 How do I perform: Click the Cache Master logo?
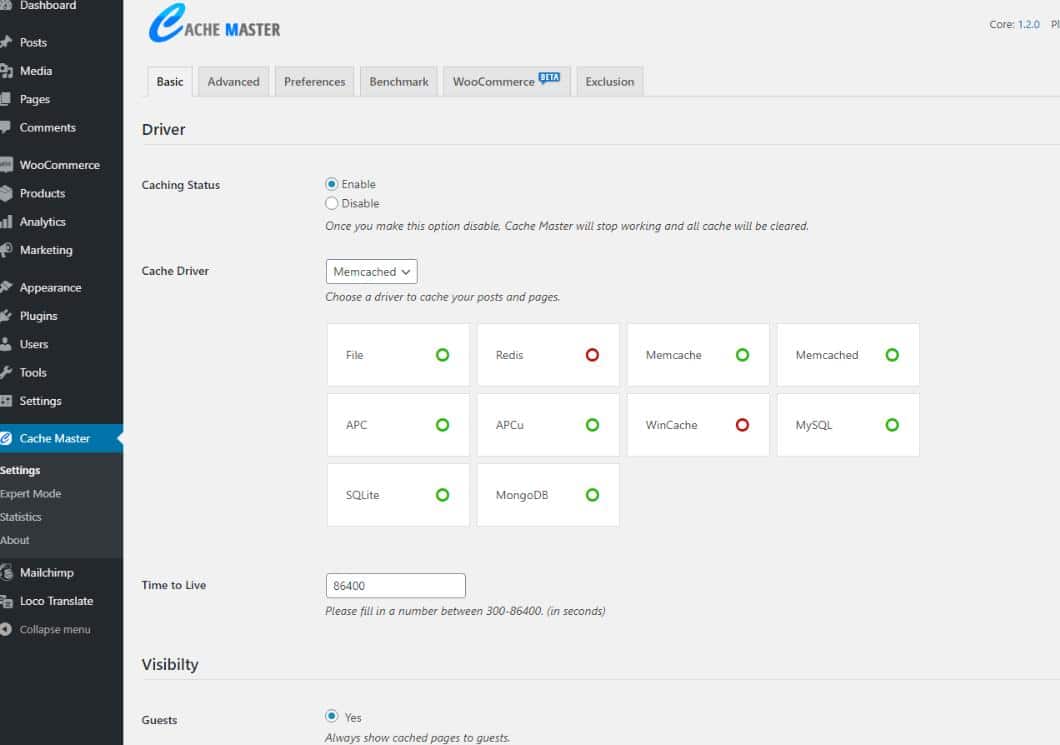coord(214,24)
